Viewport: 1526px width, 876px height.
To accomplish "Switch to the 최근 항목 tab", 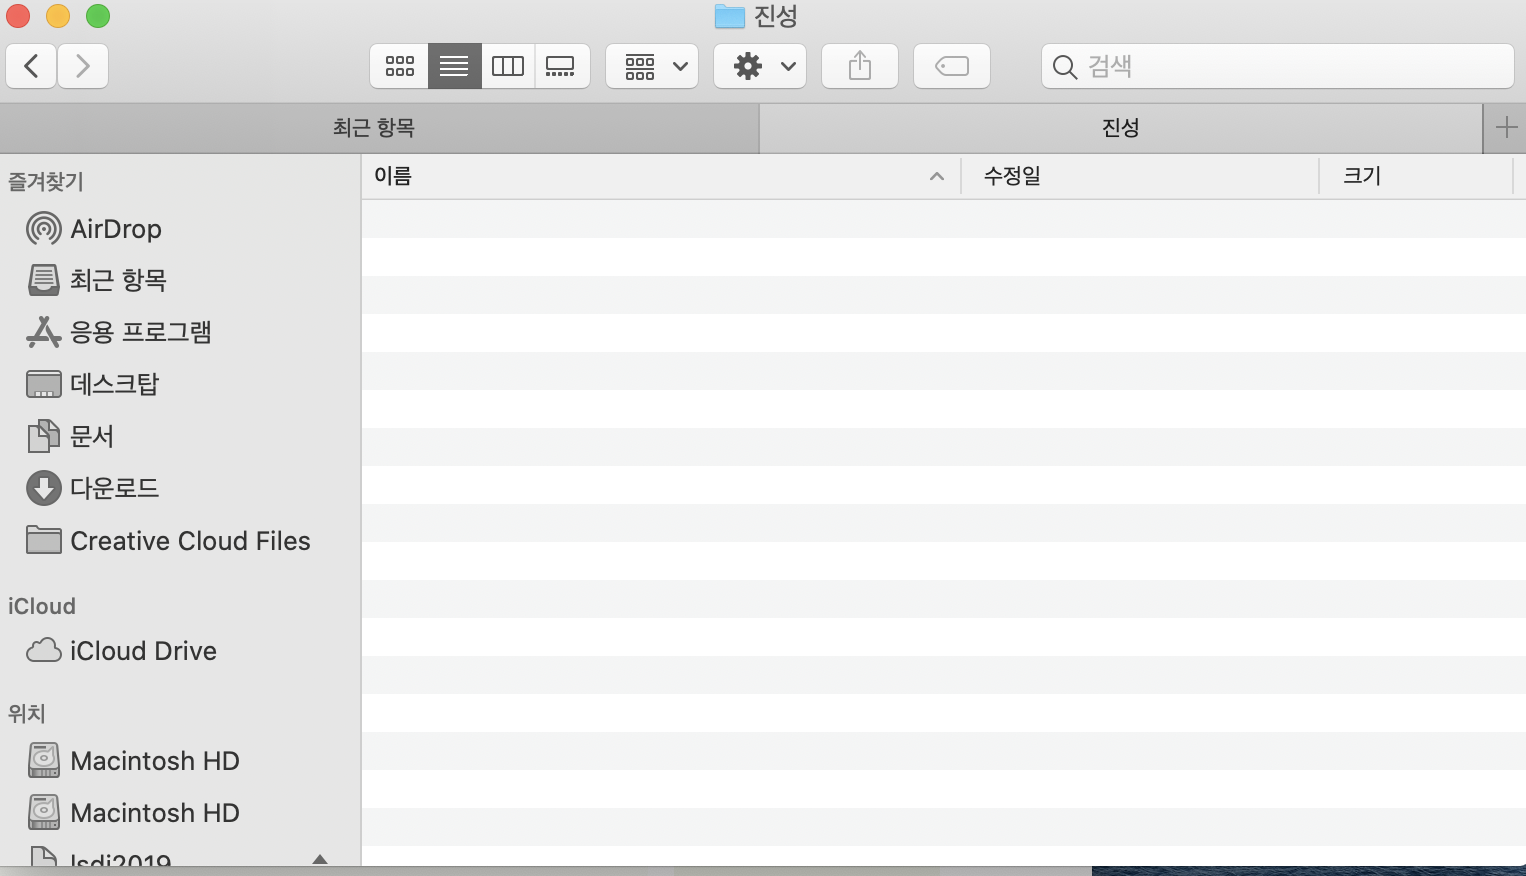I will 379,128.
